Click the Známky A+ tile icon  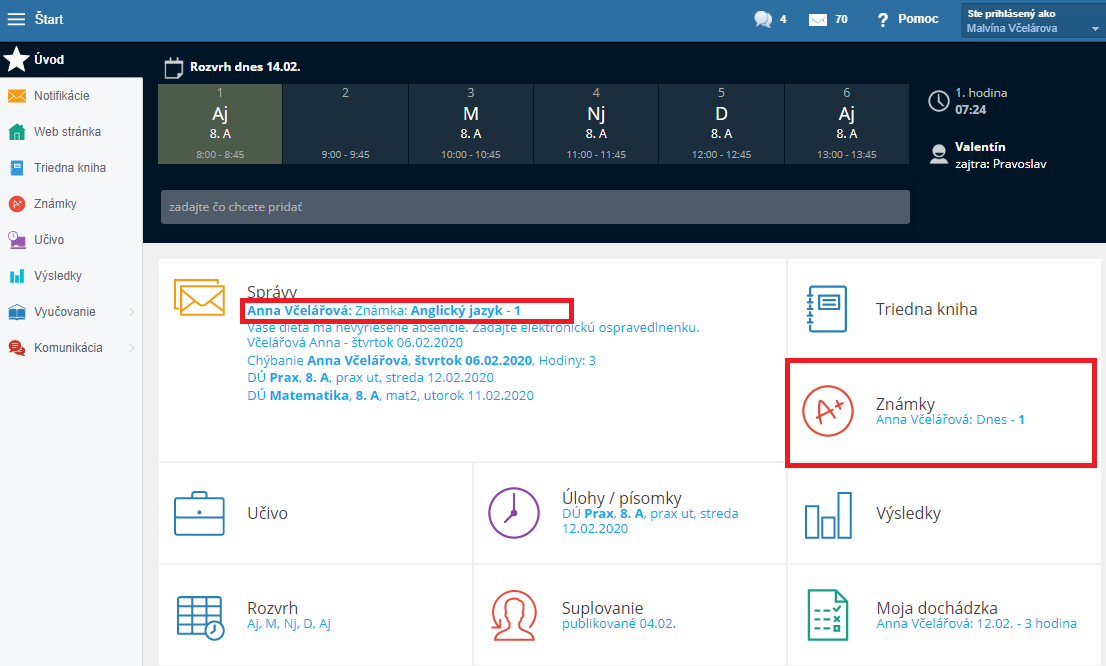[827, 412]
